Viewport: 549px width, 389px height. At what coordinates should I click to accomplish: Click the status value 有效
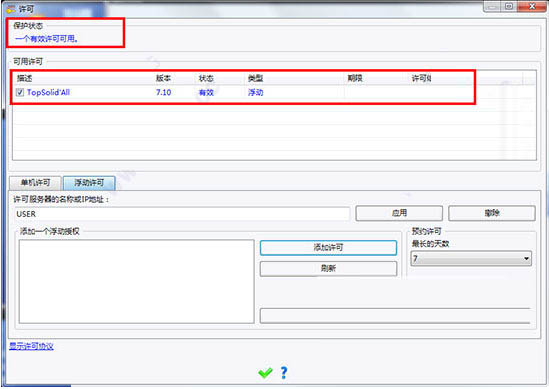coord(206,92)
